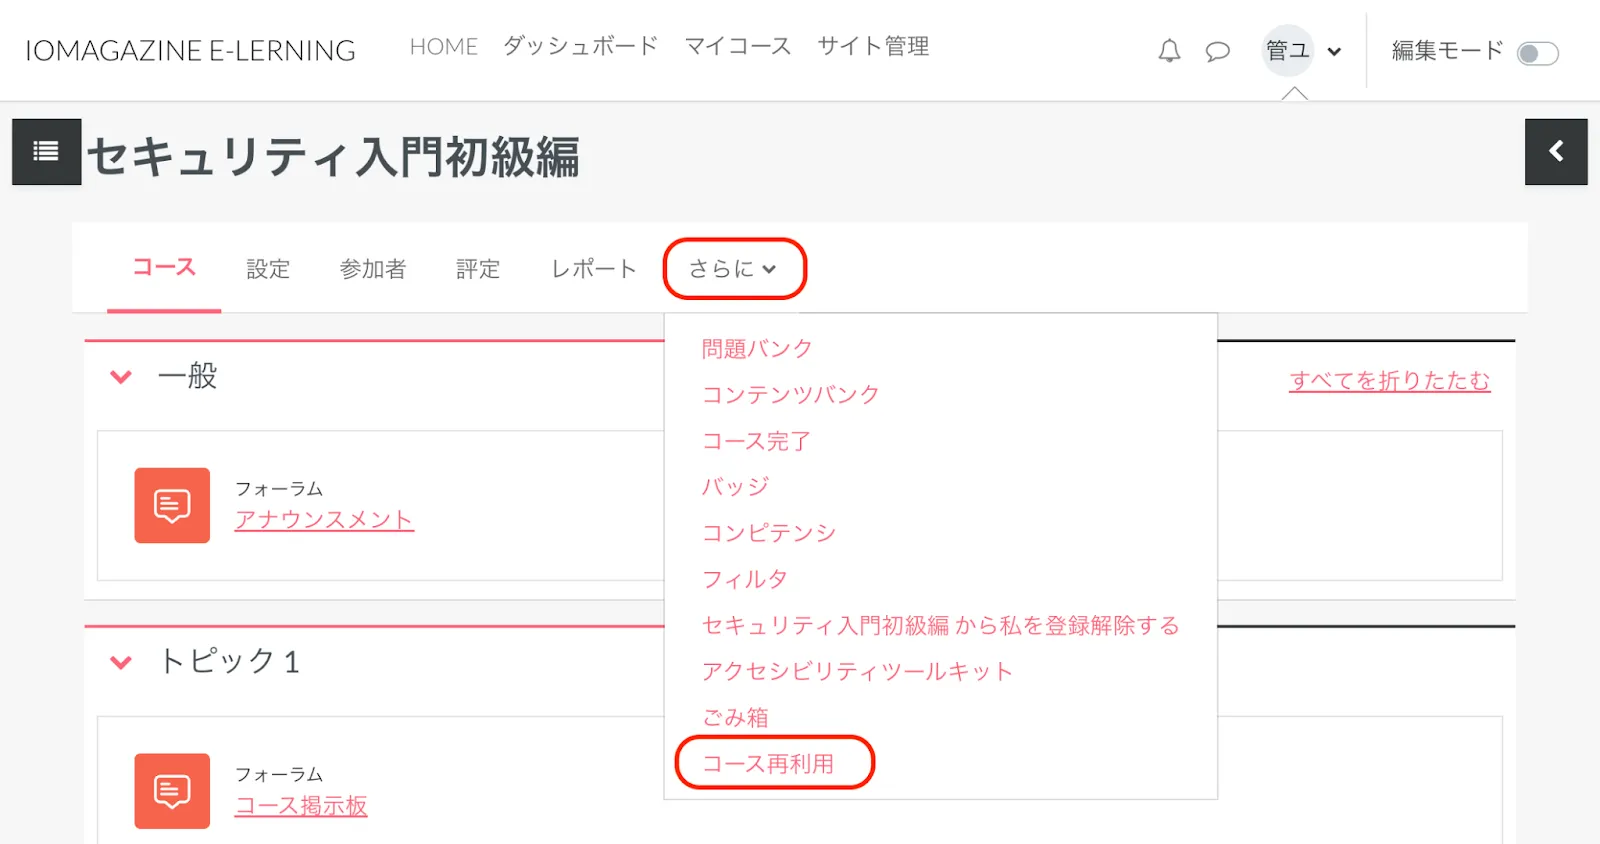
Task: Click the アナウンスメント forum icon
Action: coord(172,505)
